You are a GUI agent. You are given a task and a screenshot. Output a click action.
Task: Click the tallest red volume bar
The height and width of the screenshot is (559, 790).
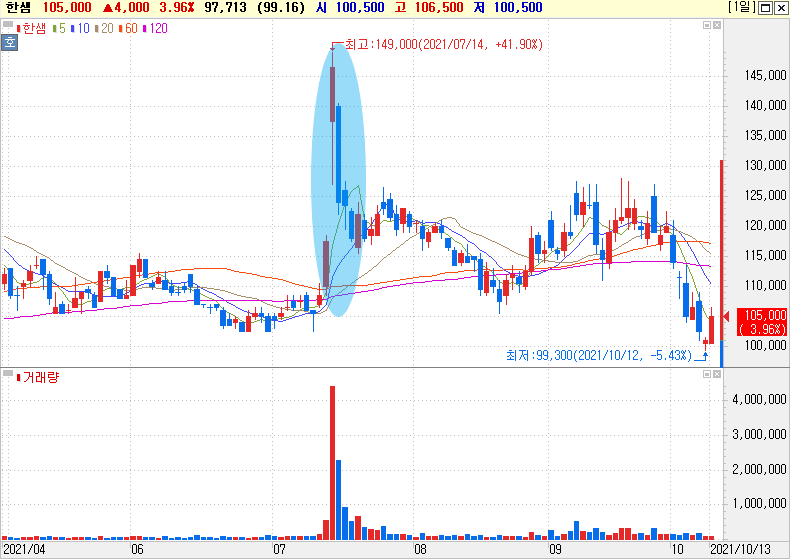[x=333, y=463]
